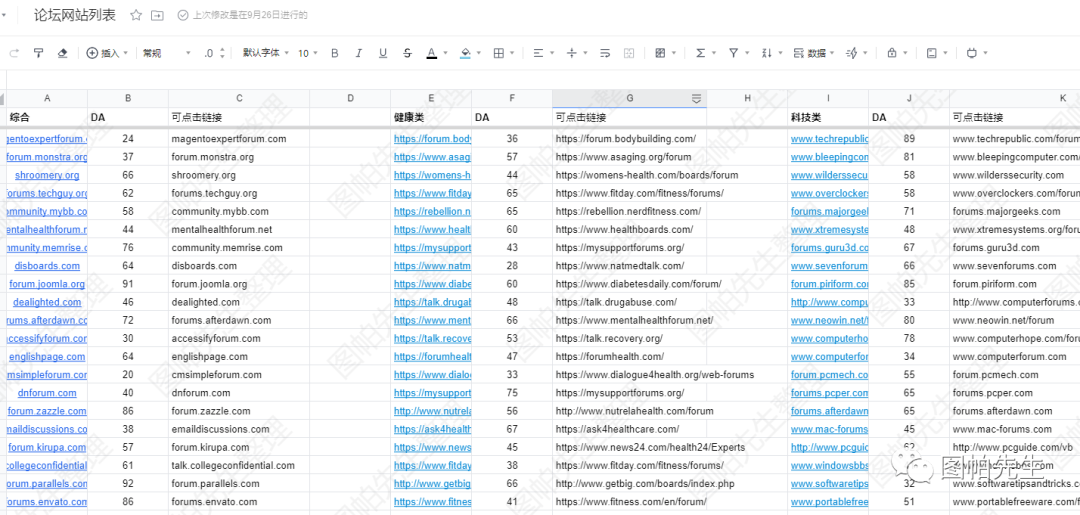
Task: Select cell https://www.healthboards.com/
Action: tap(630, 229)
